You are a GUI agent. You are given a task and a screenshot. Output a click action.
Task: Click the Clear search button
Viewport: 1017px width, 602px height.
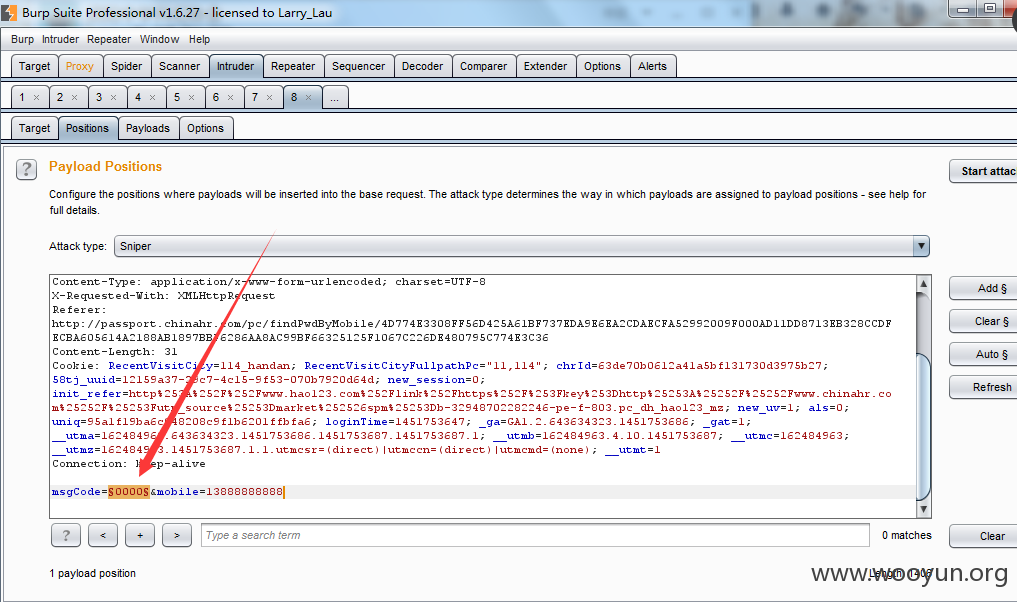click(985, 536)
